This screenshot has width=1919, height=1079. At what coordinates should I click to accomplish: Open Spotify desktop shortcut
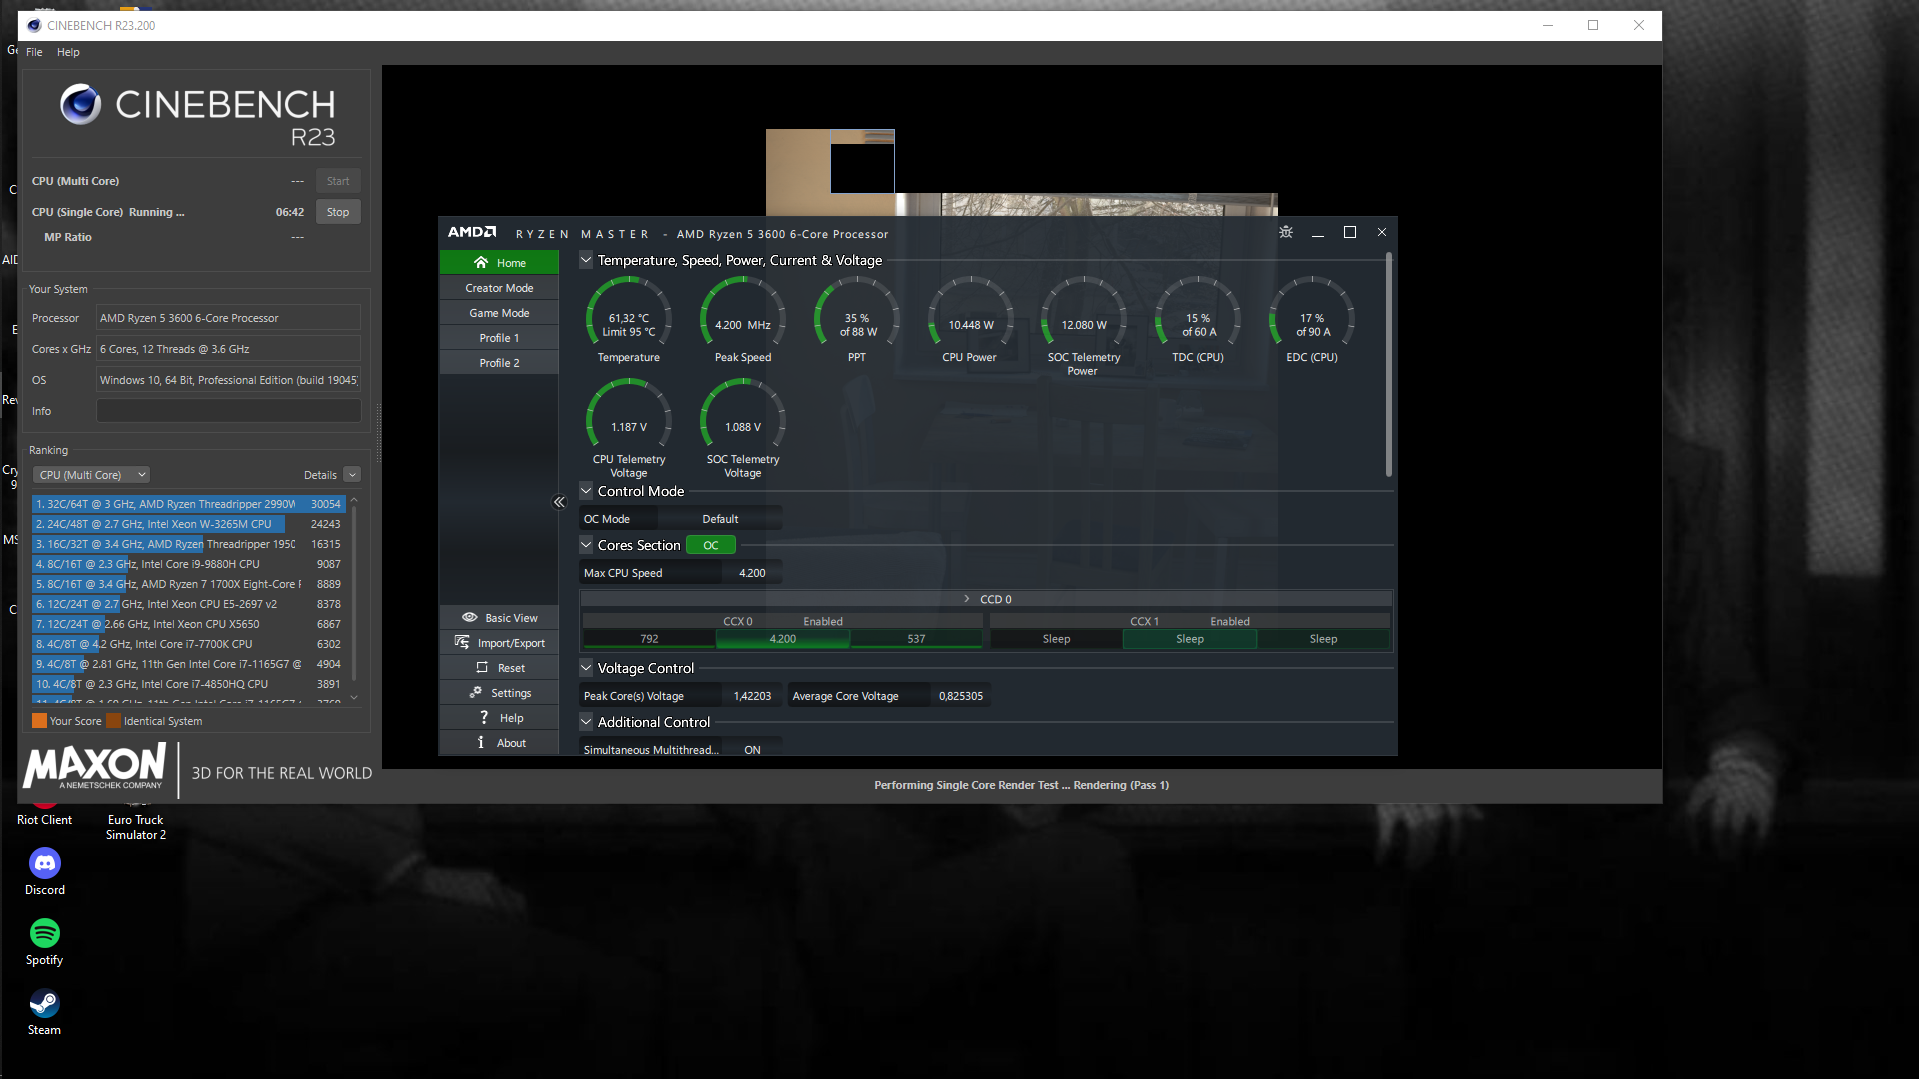point(45,942)
